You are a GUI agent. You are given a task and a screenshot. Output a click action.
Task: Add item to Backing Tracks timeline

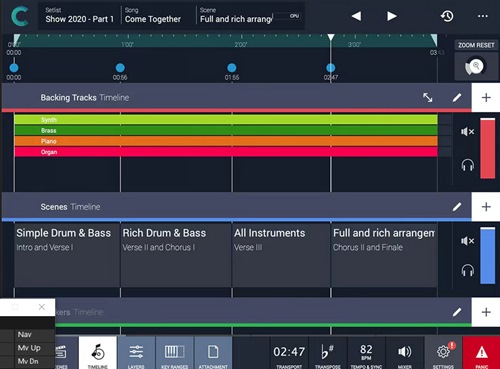click(x=486, y=97)
